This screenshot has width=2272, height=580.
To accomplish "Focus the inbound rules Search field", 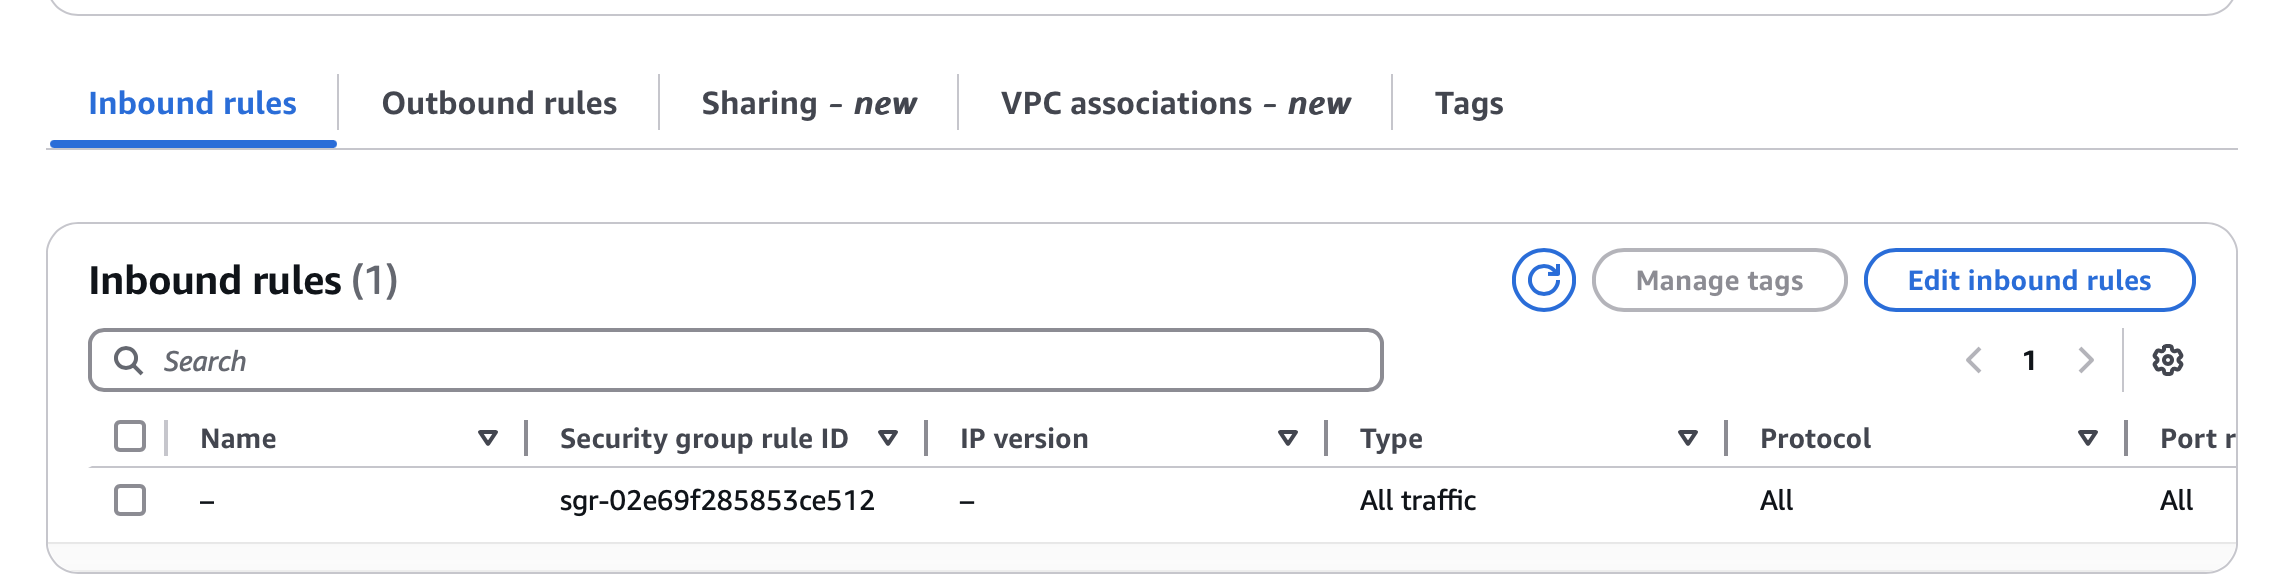I will pyautogui.click(x=736, y=360).
